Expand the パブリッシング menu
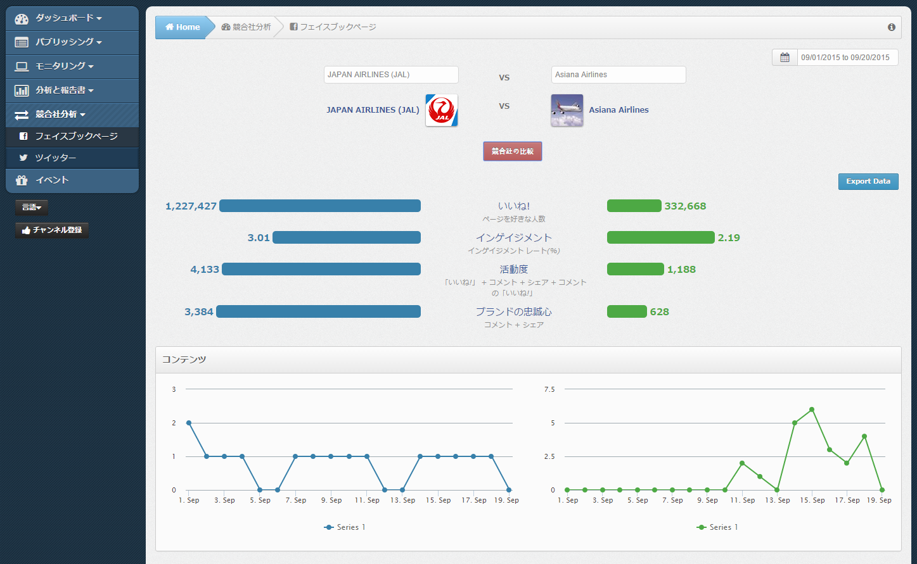This screenshot has height=564, width=917. click(68, 42)
